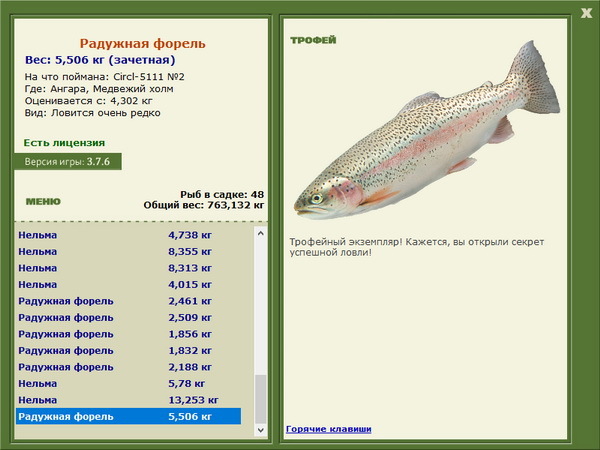Click the fish list scrollbar thumb
600x450 pixels.
261,399
